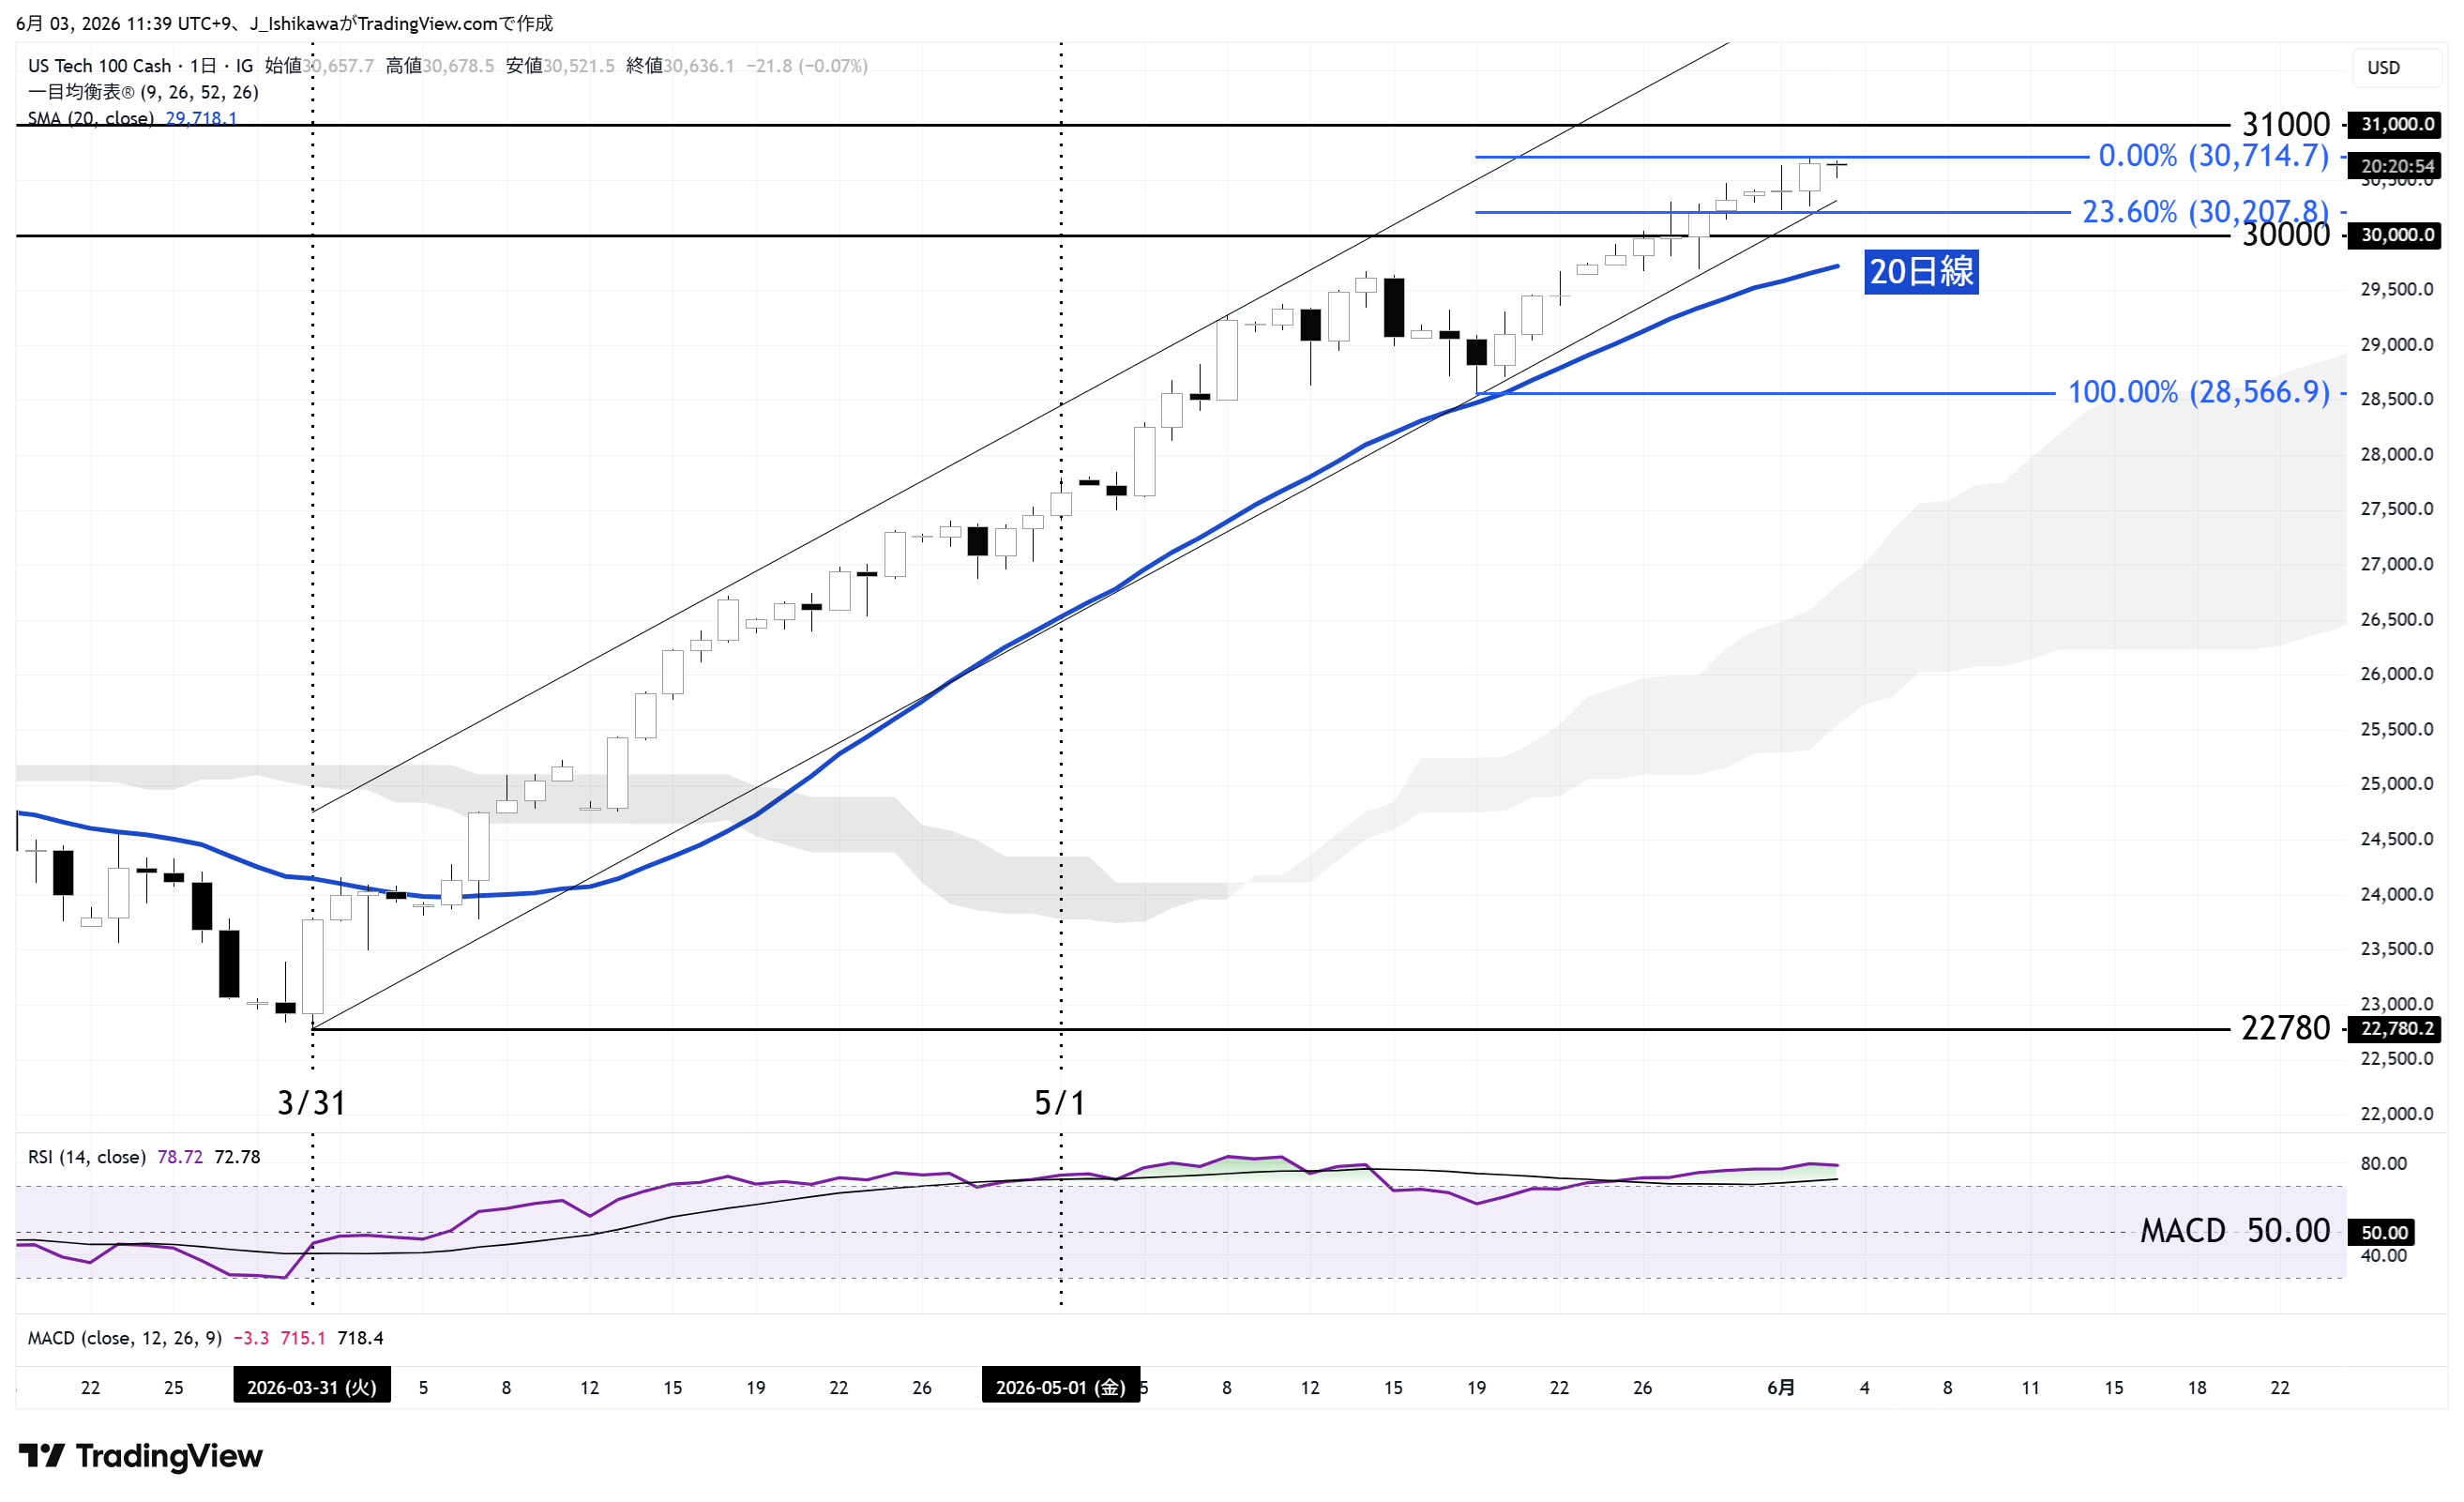This screenshot has width=2464, height=1502.
Task: Click the 24,000.0 price axis tick
Action: click(2396, 893)
